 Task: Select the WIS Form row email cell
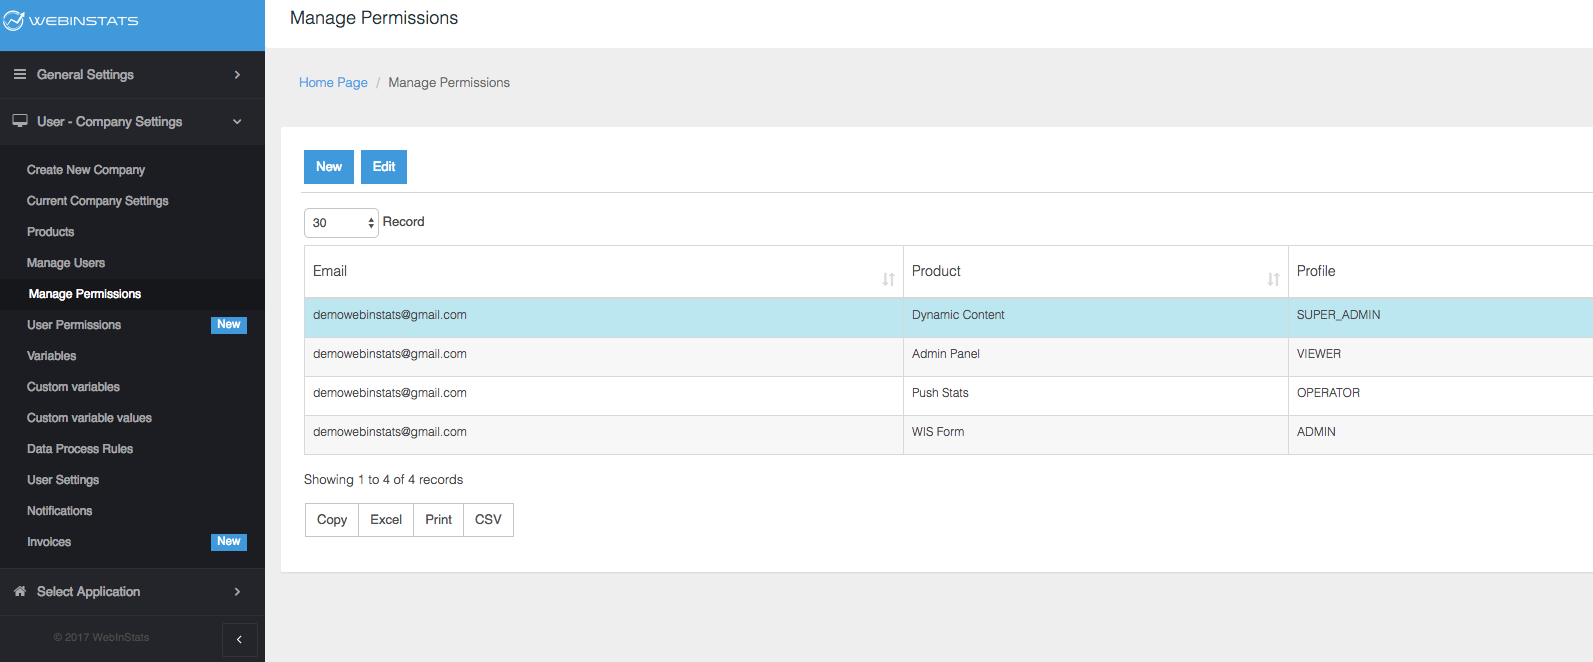click(604, 435)
